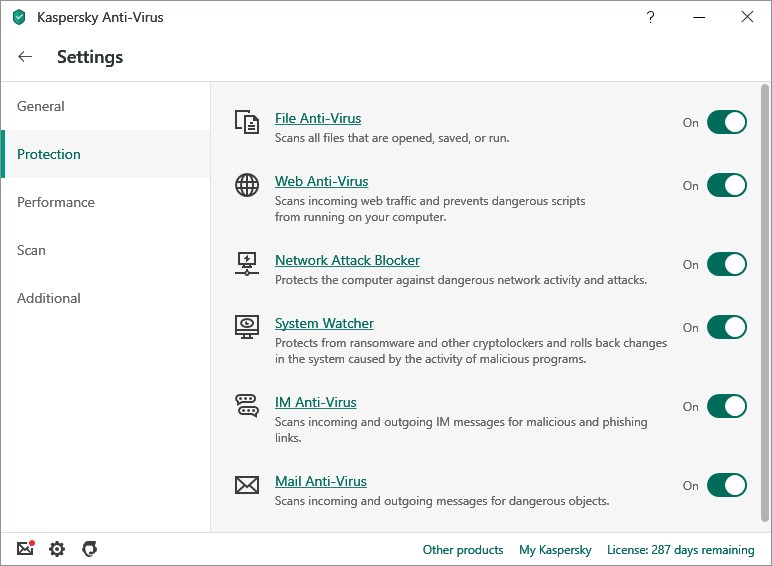
Task: Select the General settings tab
Action: pos(41,106)
